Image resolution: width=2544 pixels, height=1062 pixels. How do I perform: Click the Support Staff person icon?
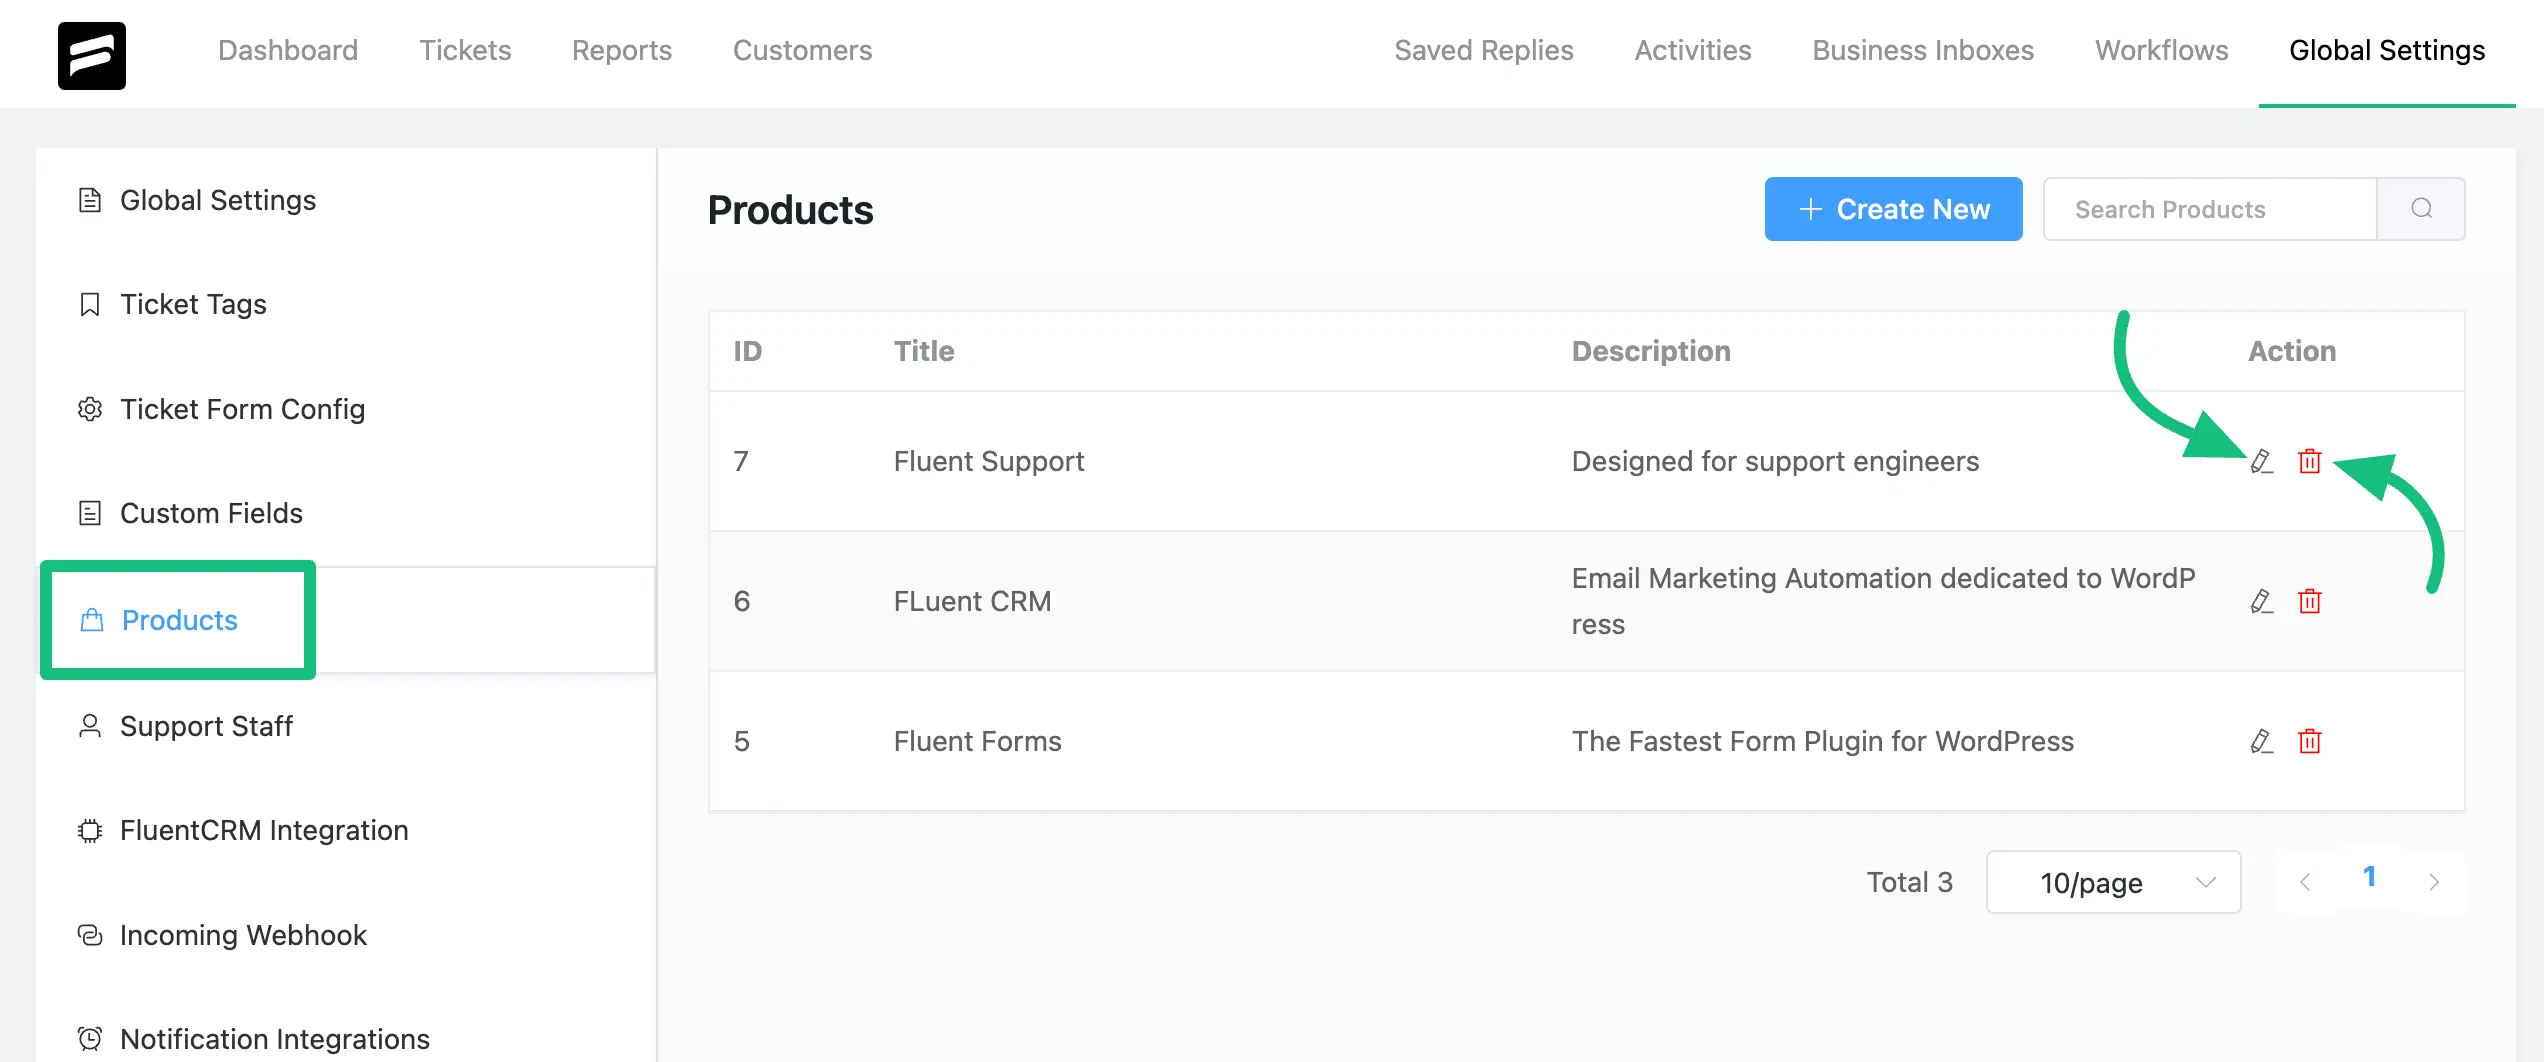pyautogui.click(x=90, y=726)
